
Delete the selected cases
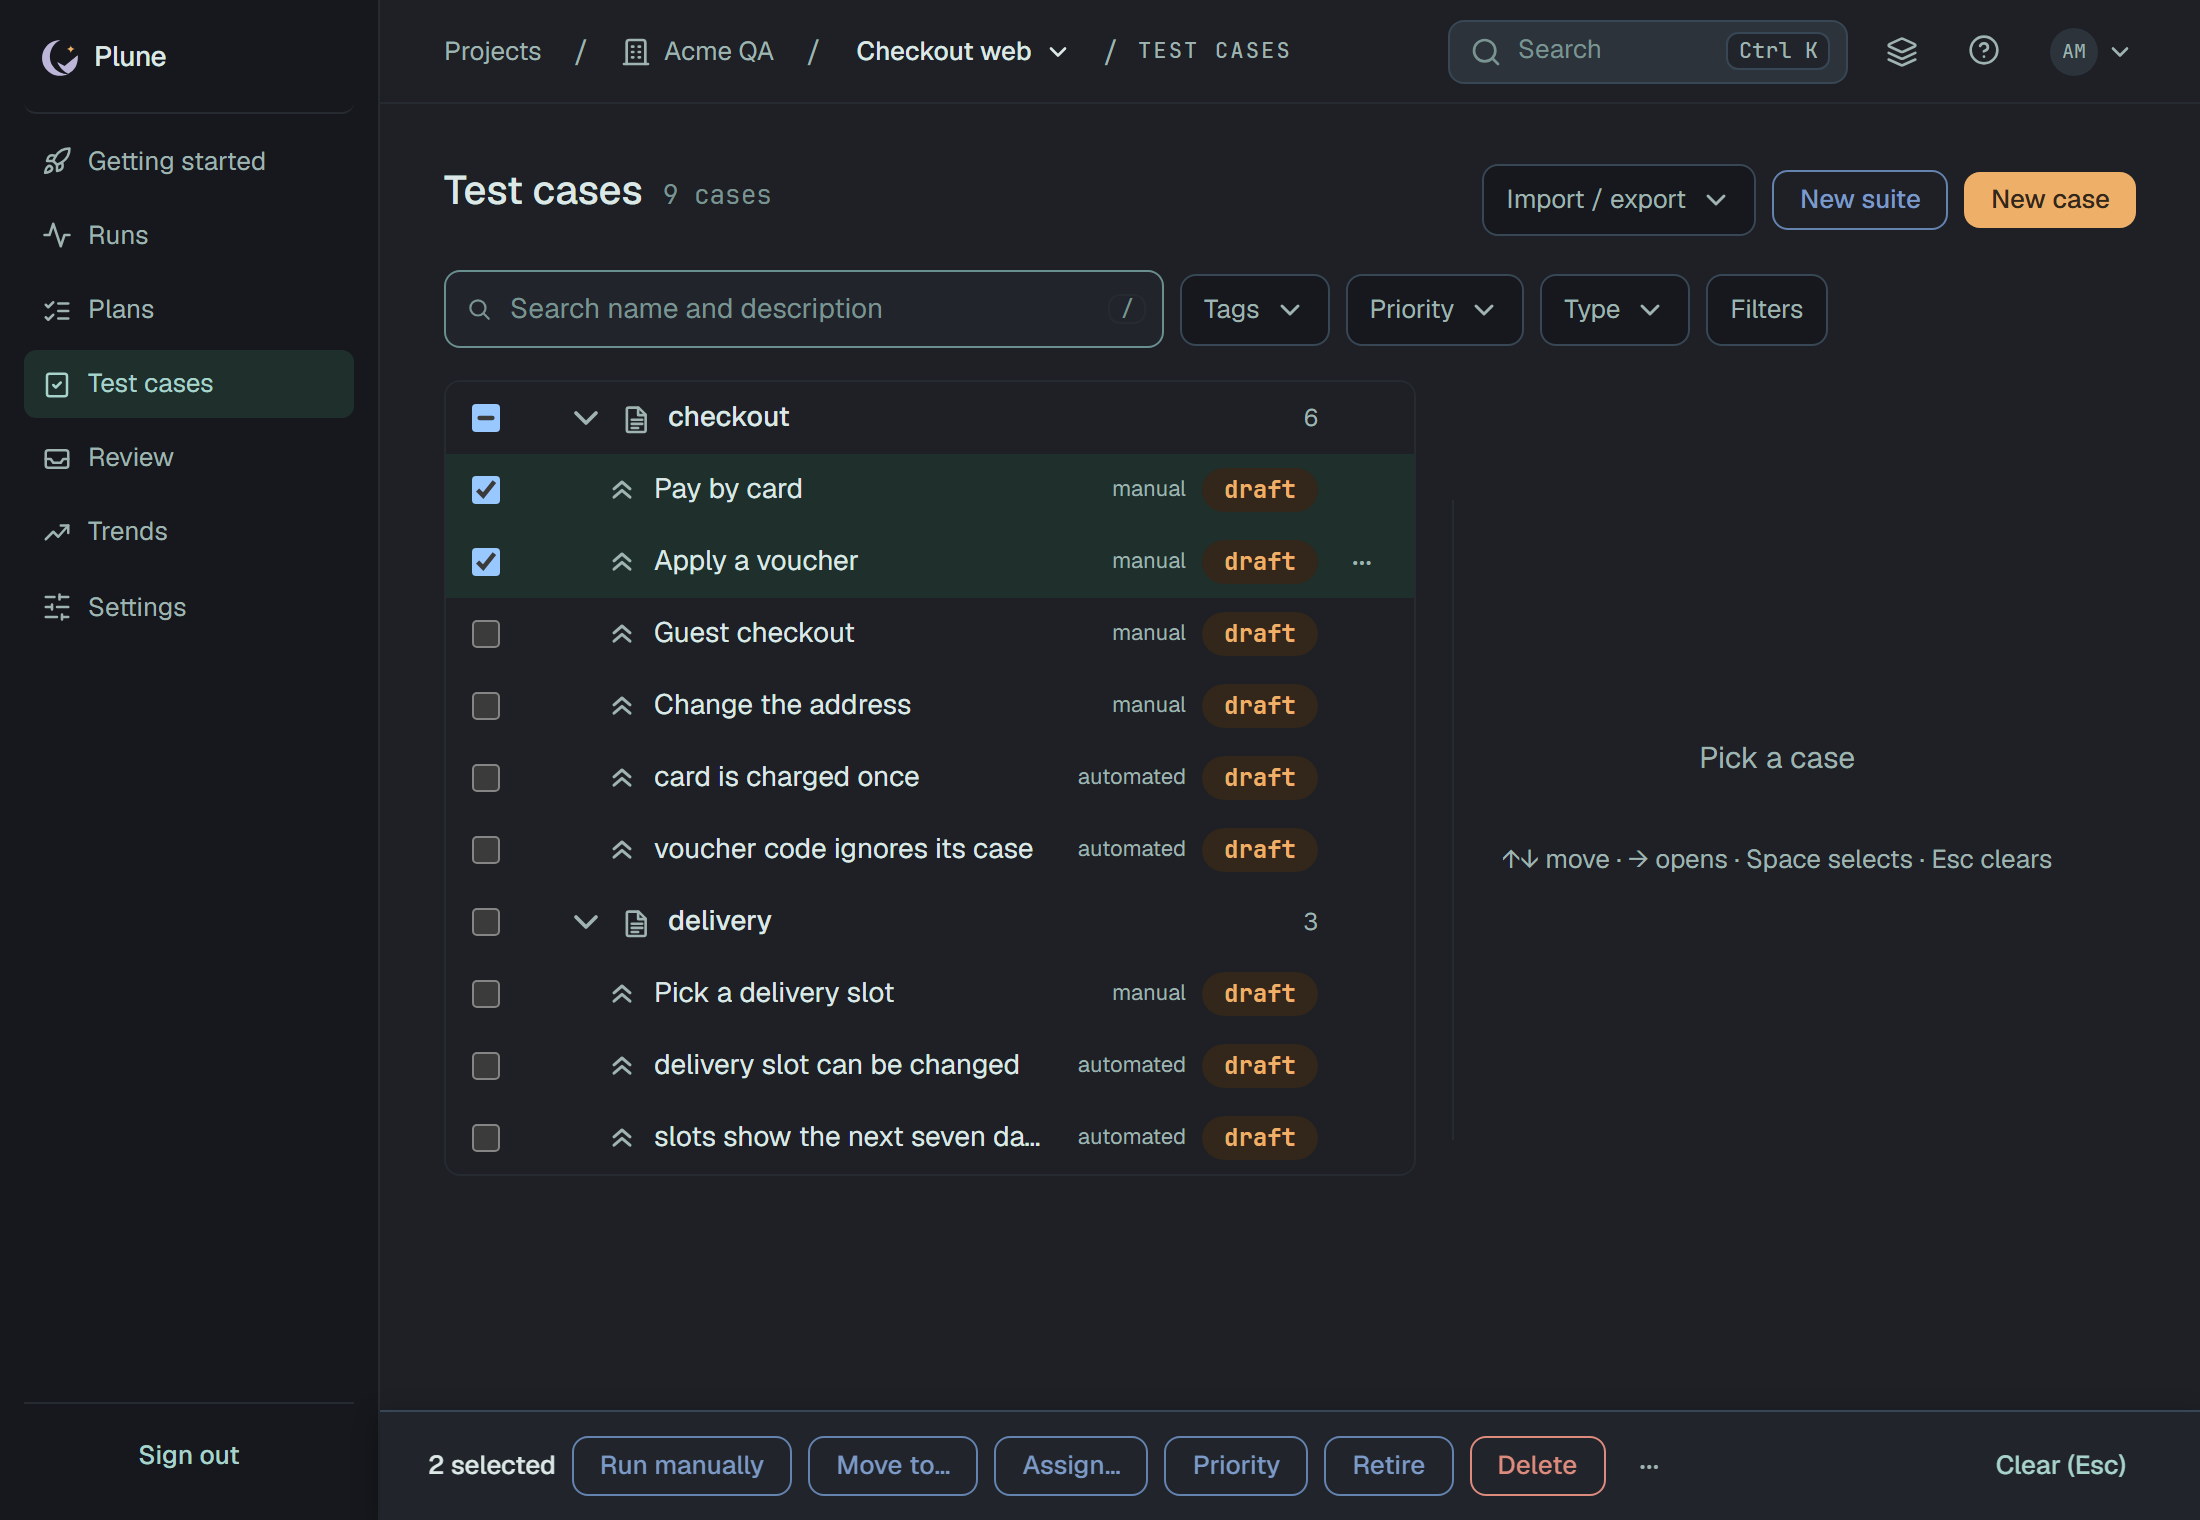click(1537, 1466)
